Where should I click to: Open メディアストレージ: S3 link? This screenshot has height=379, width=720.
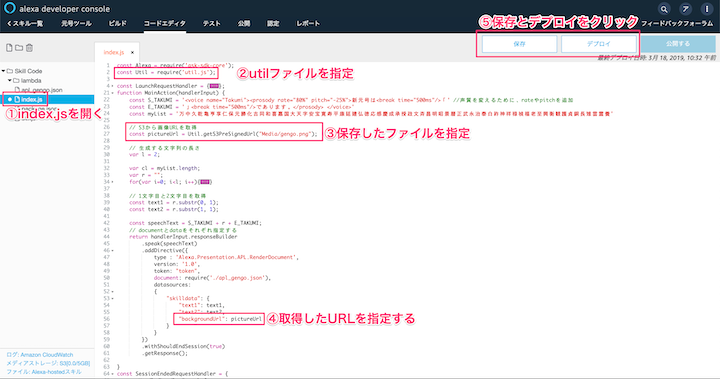(x=48, y=363)
